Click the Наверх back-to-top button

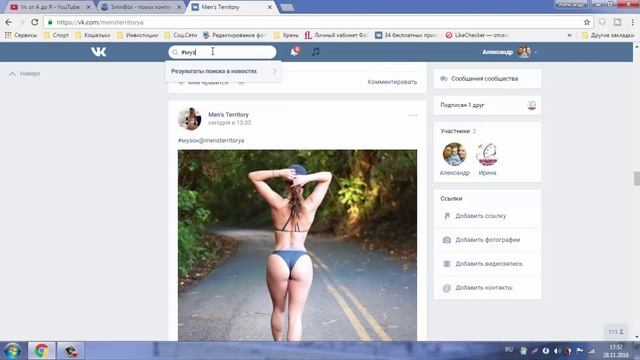pos(24,74)
